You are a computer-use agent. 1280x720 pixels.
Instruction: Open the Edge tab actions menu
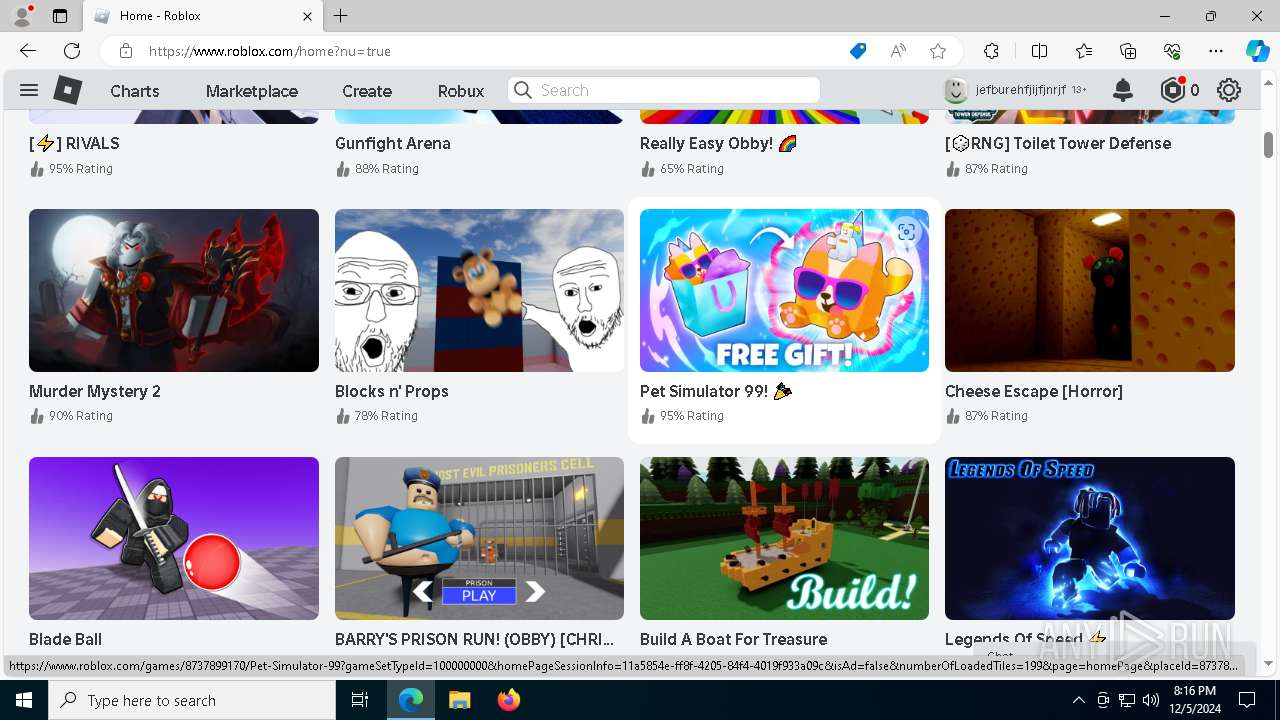[60, 16]
